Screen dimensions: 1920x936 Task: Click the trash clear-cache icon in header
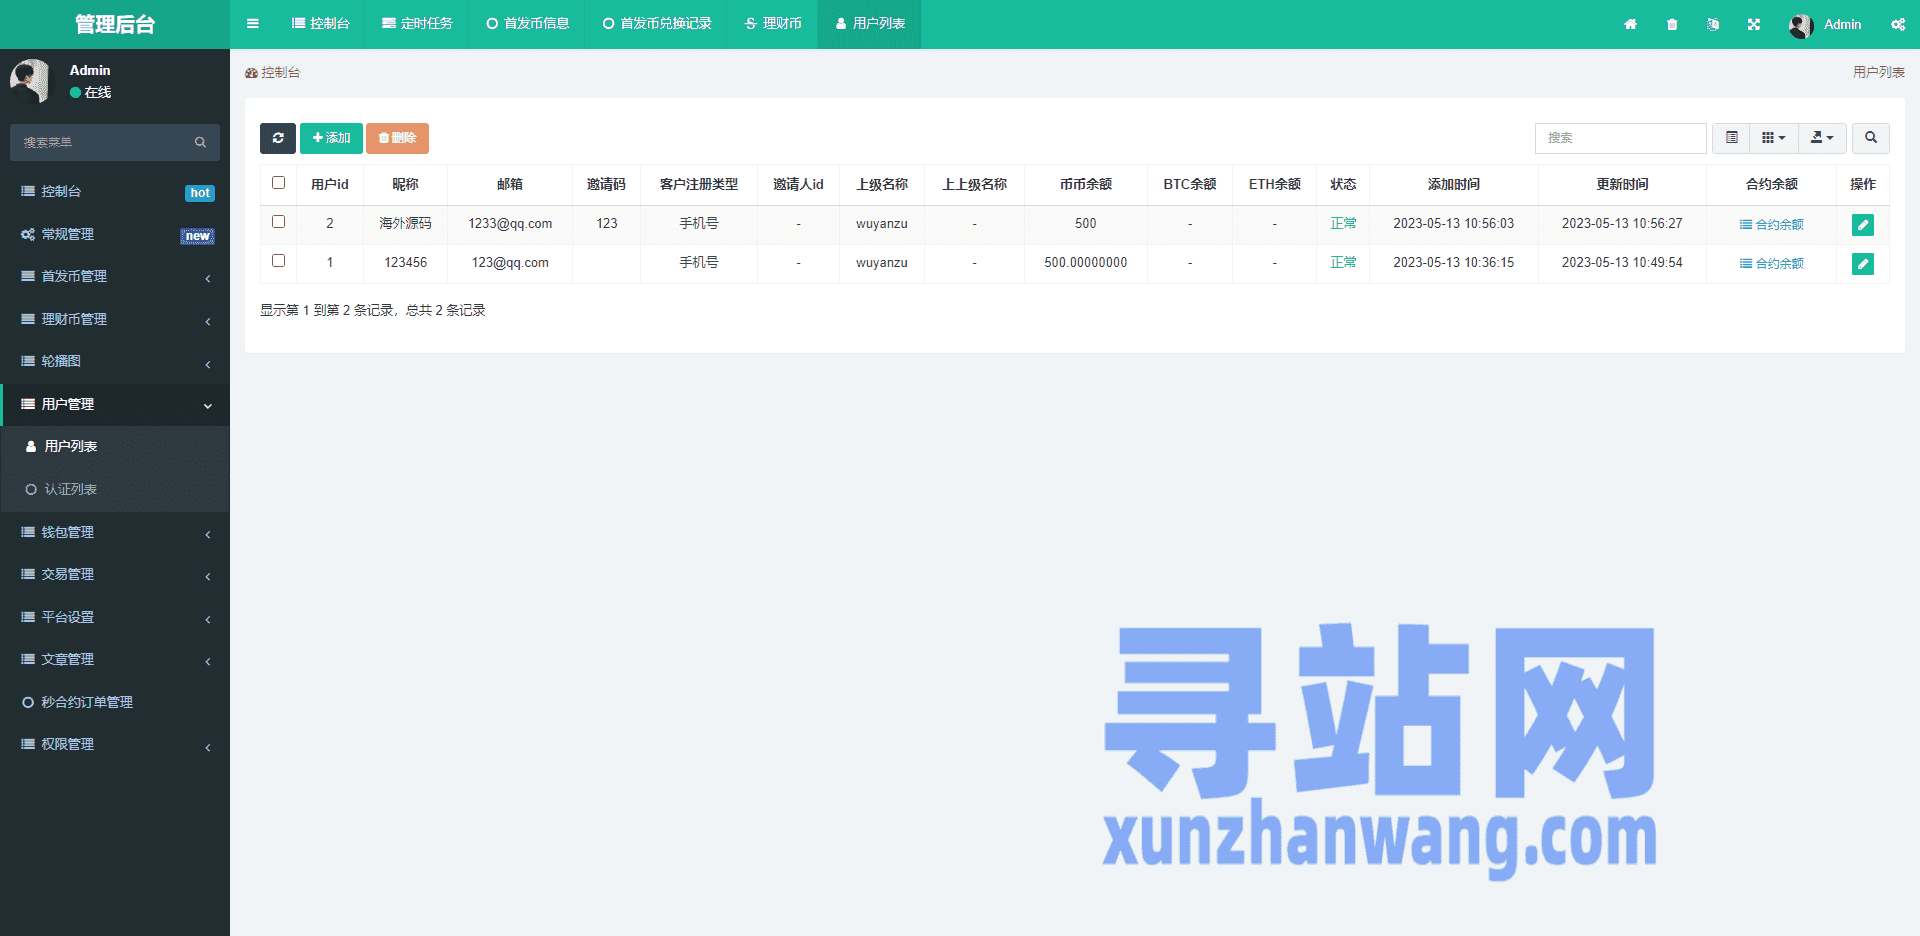point(1672,24)
